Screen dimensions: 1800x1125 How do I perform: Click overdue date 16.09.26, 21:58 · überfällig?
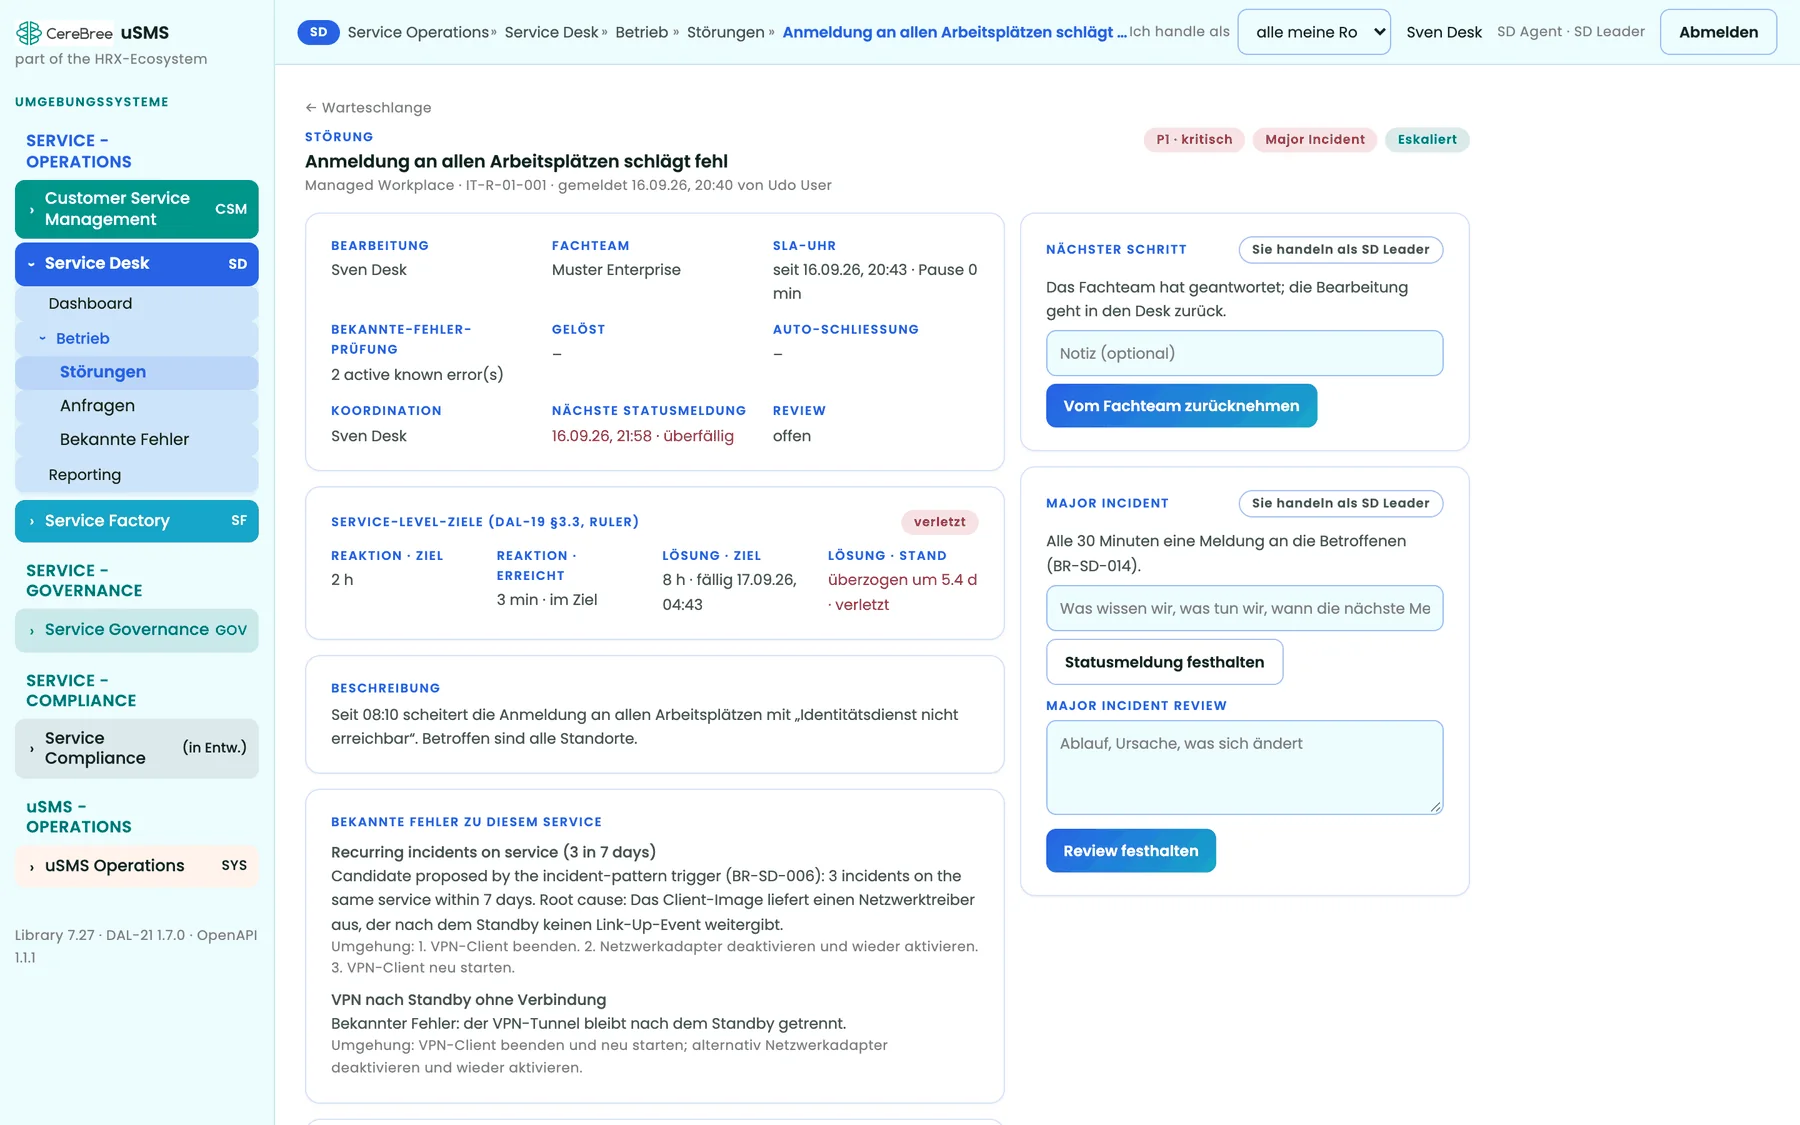coord(643,436)
